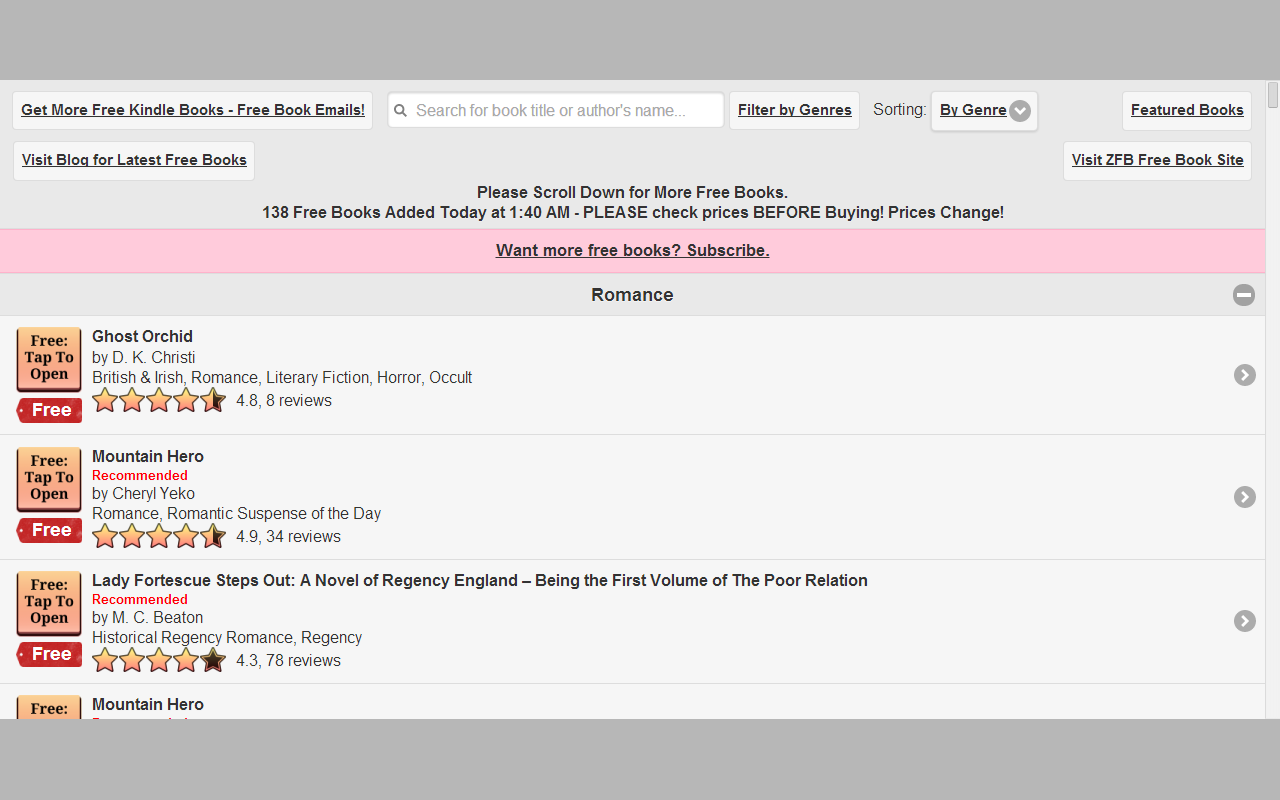Click the star rating for Mountain Hero, 4.9
This screenshot has width=1280, height=800.
pos(159,536)
